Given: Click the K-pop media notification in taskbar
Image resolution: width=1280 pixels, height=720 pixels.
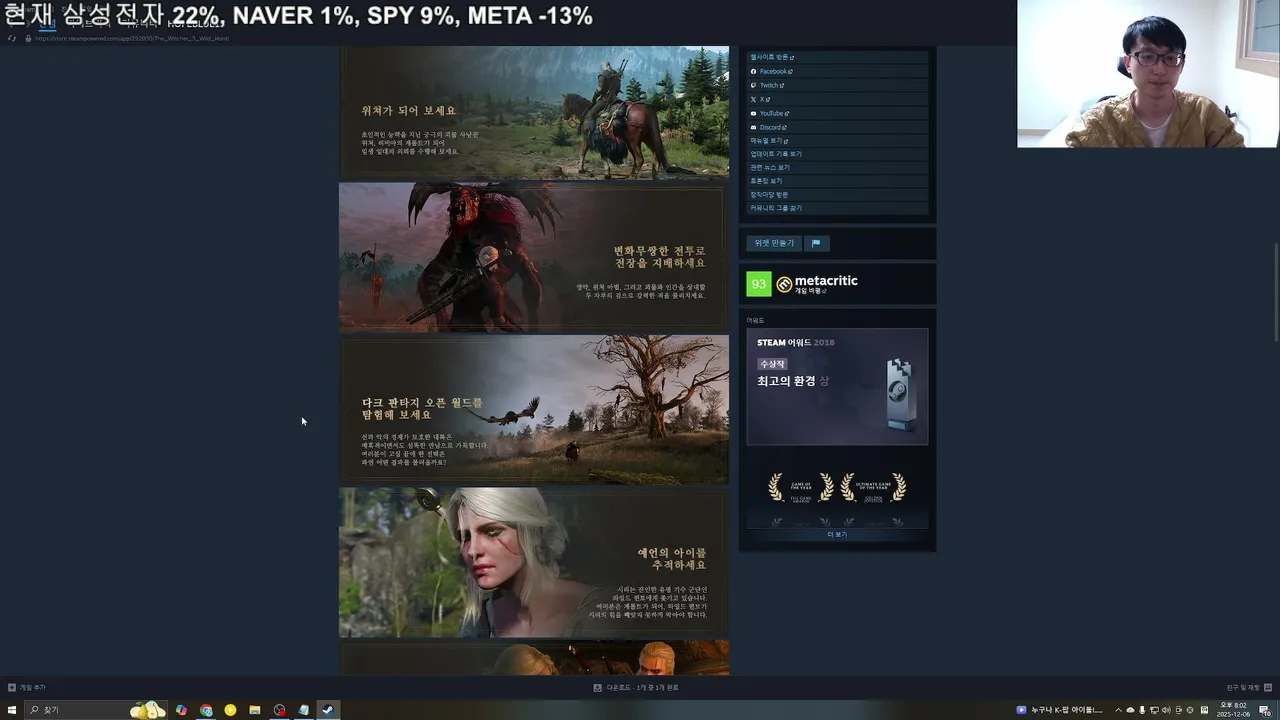Looking at the screenshot, I should (1060, 710).
